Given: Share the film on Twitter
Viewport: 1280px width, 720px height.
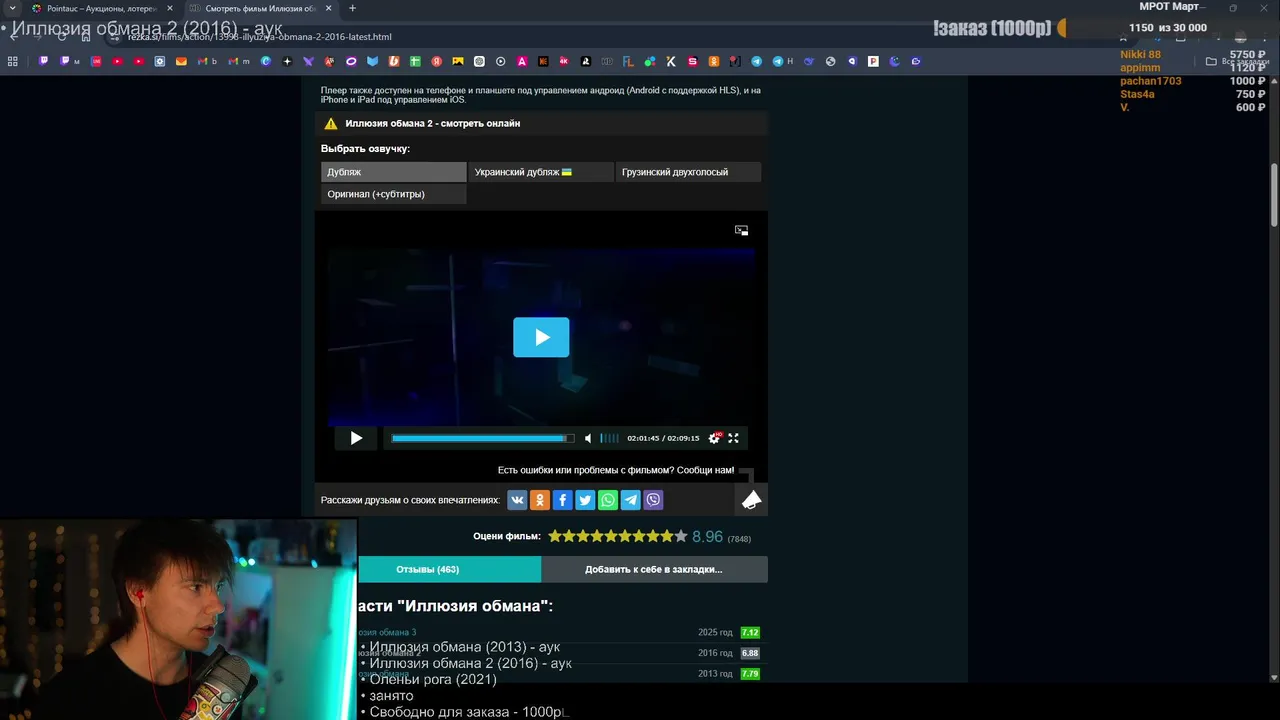Looking at the screenshot, I should coord(585,500).
